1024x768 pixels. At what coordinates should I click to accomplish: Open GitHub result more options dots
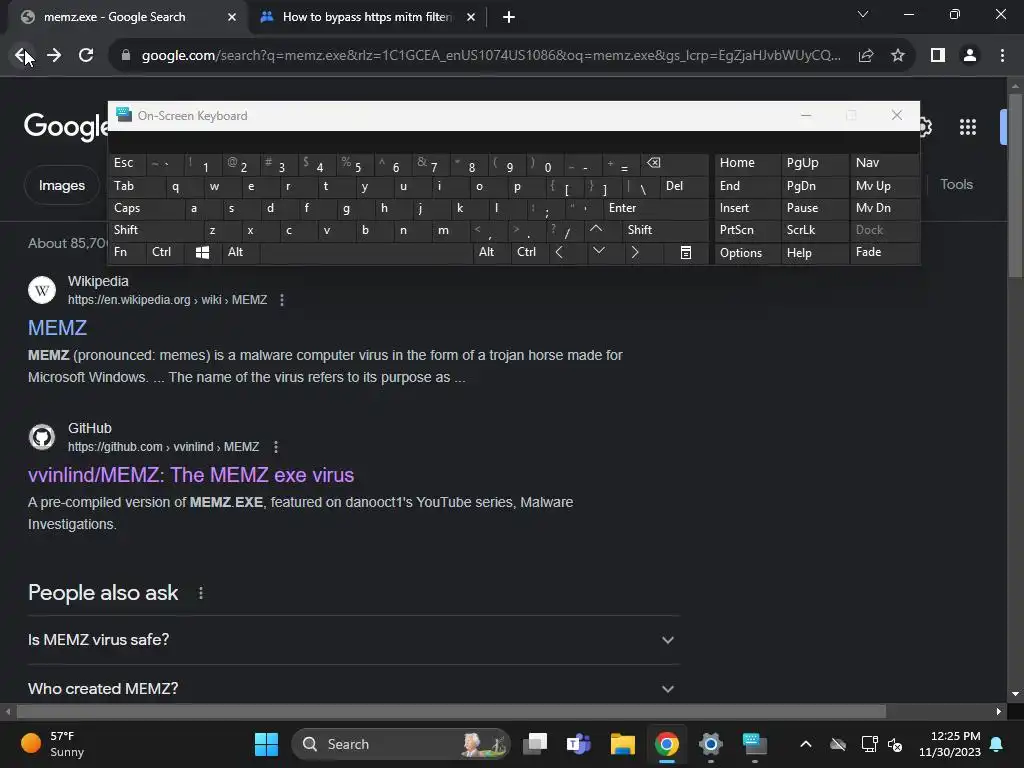(276, 447)
